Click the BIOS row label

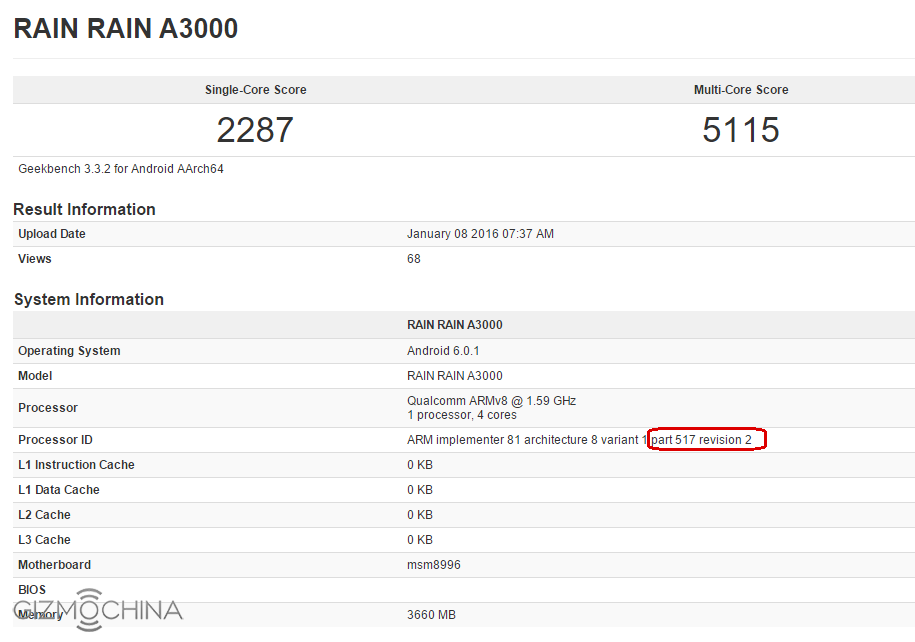[32, 589]
